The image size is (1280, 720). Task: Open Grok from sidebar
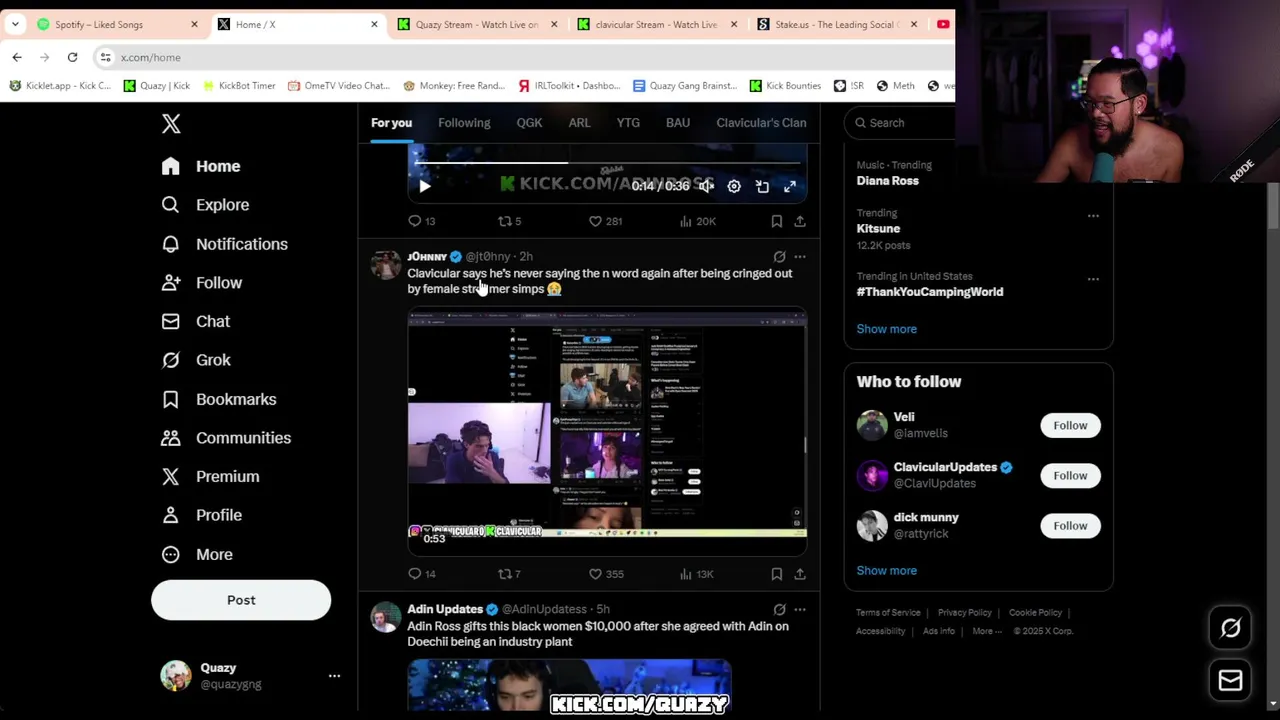point(196,360)
